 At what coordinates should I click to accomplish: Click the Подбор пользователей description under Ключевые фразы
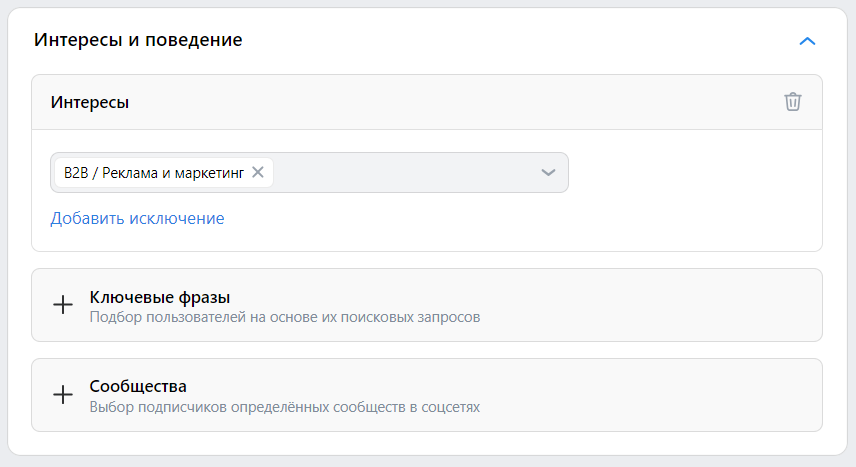(x=284, y=317)
